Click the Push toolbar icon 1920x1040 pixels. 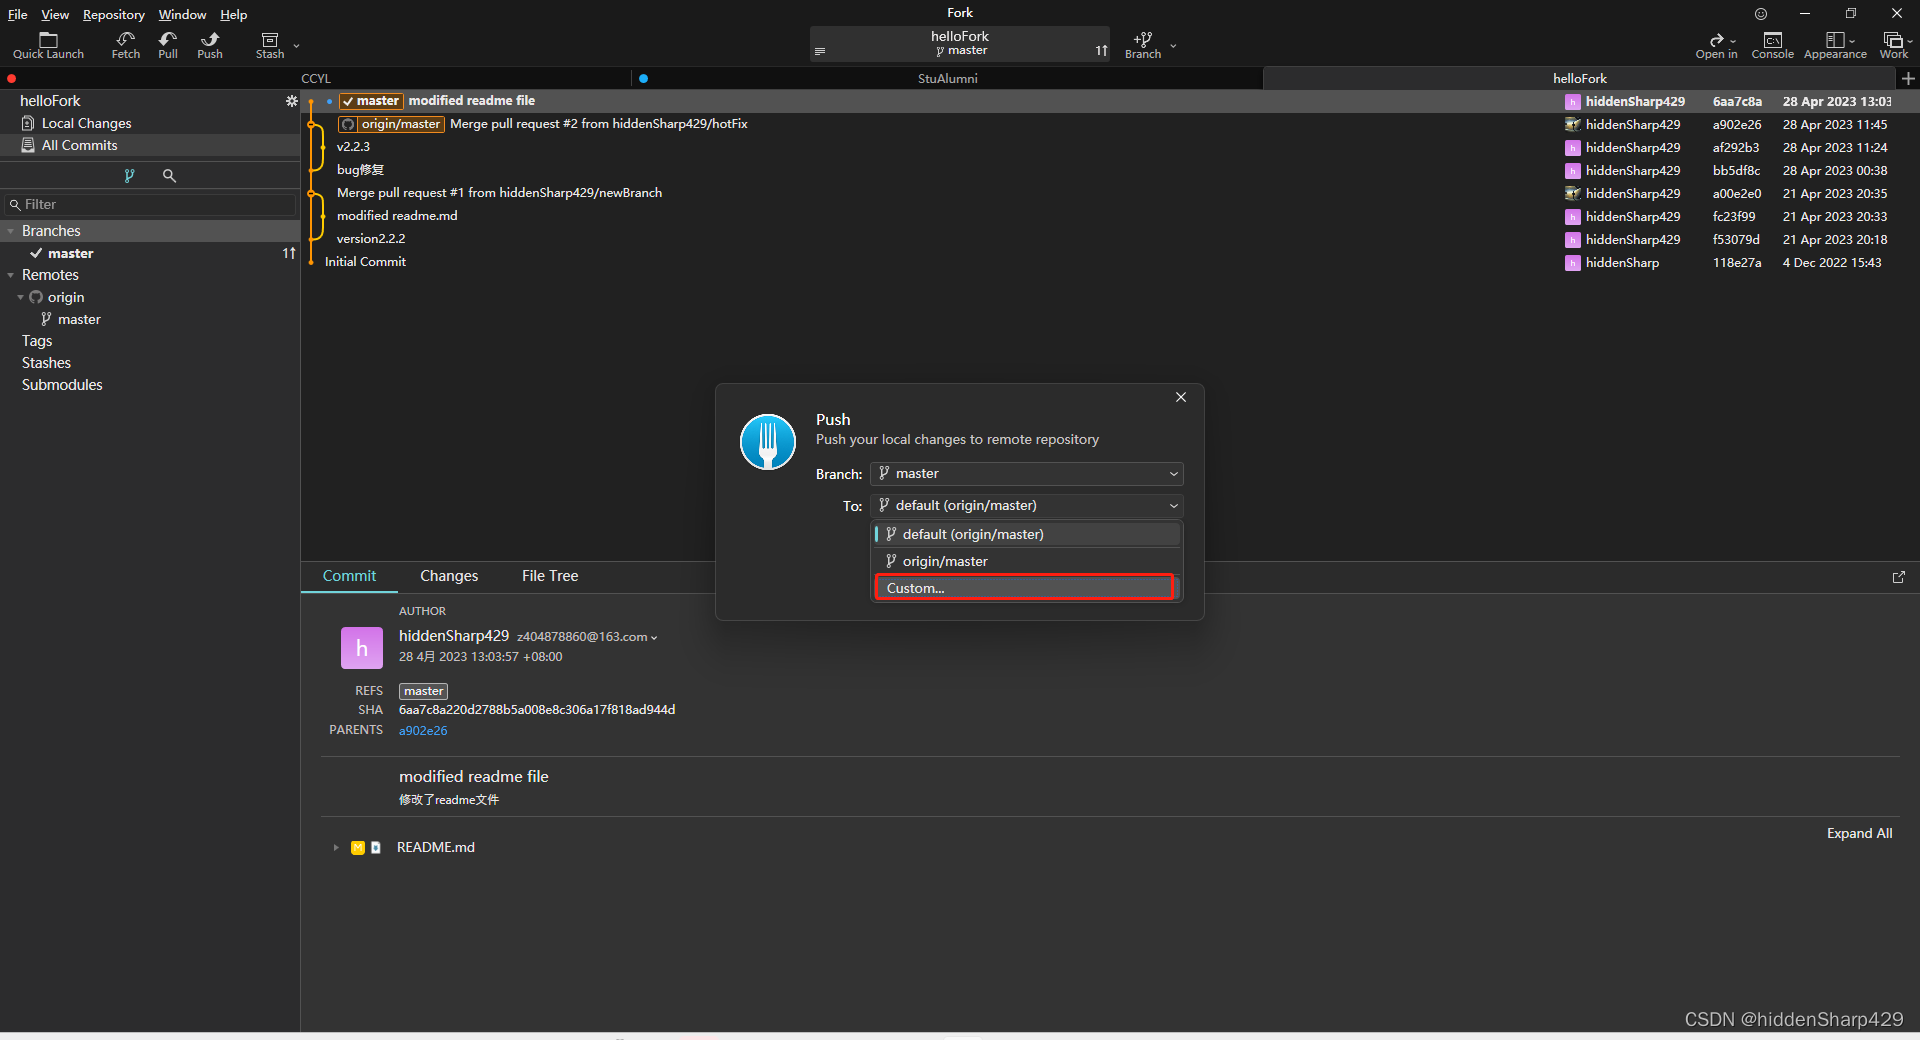210,45
